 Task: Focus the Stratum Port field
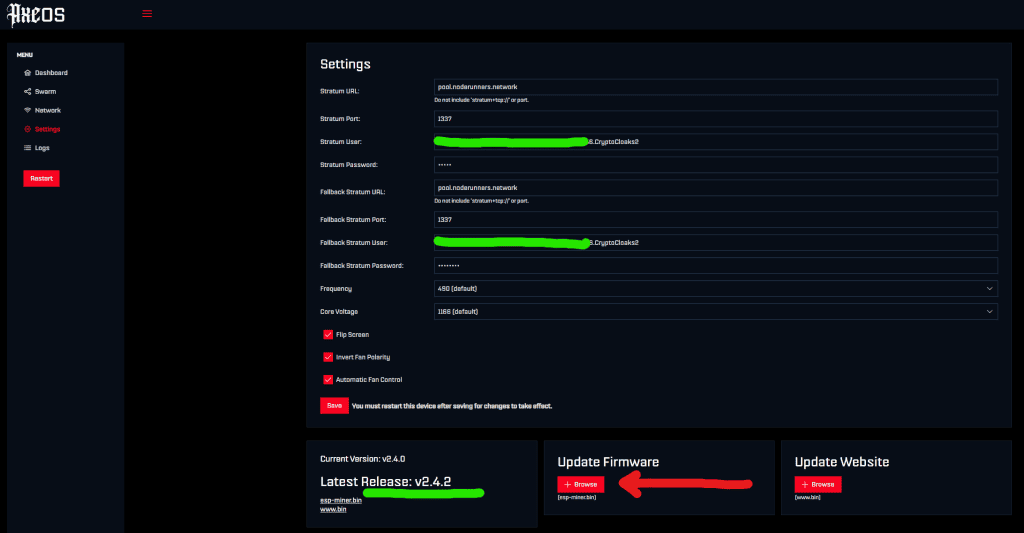pyautogui.click(x=716, y=119)
